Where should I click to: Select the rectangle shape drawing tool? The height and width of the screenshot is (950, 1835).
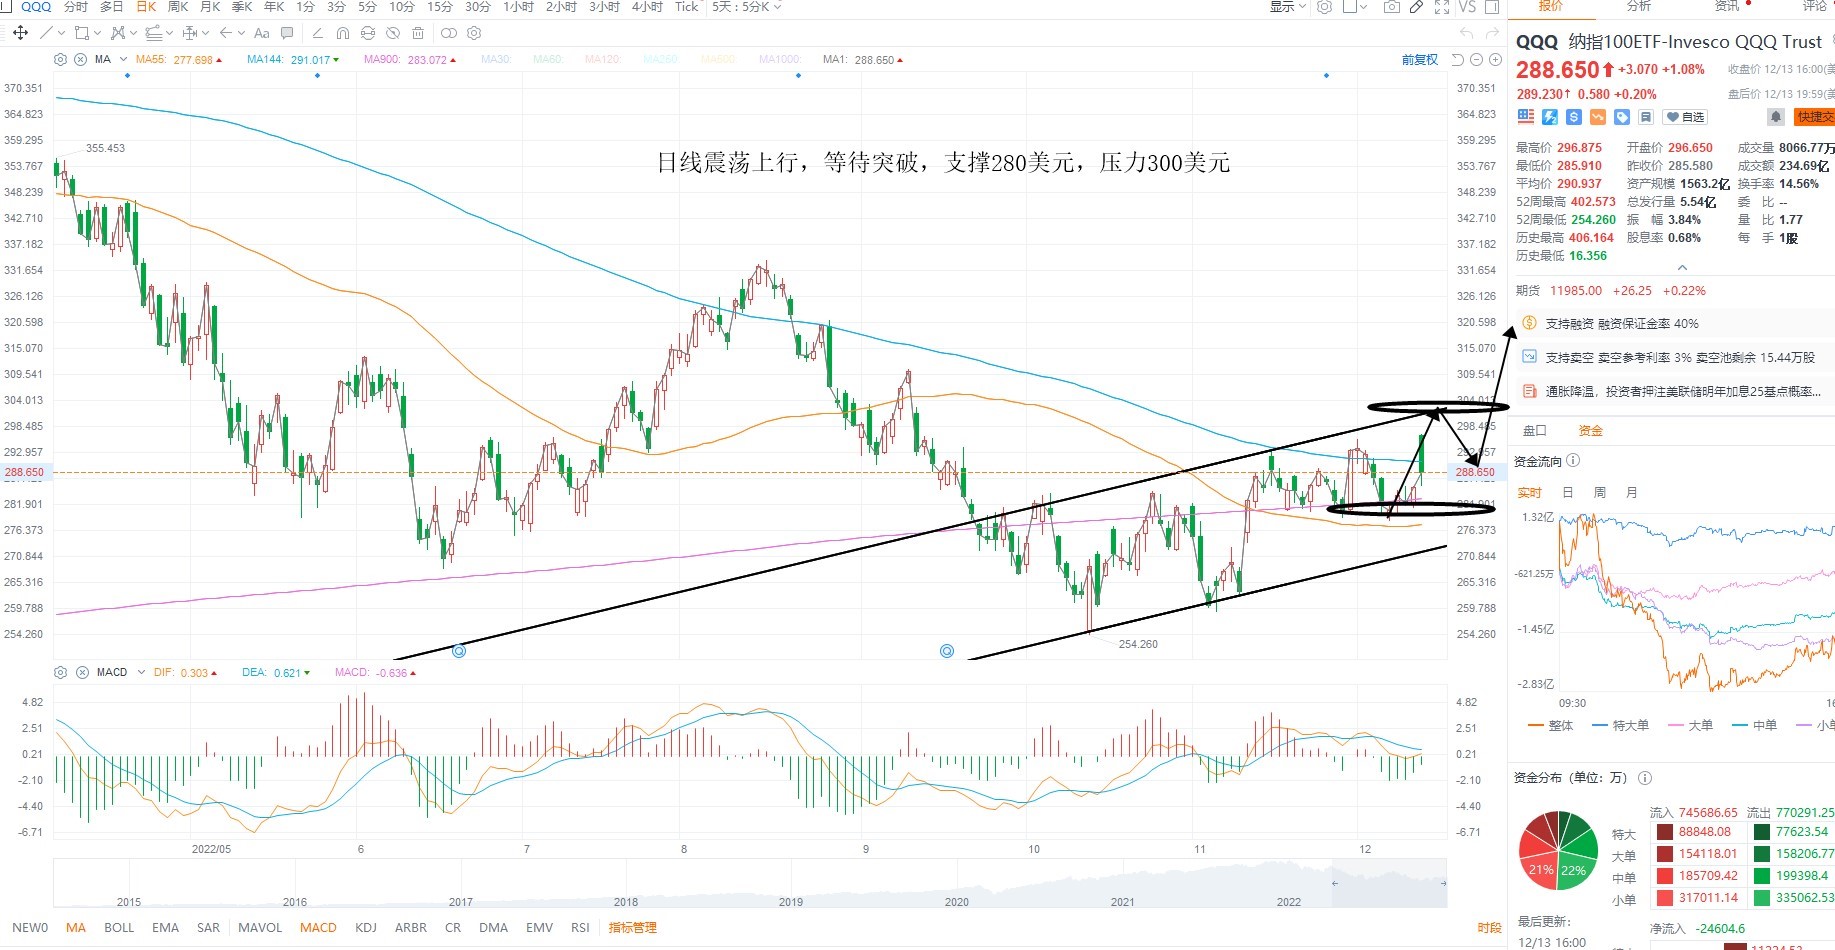point(82,33)
